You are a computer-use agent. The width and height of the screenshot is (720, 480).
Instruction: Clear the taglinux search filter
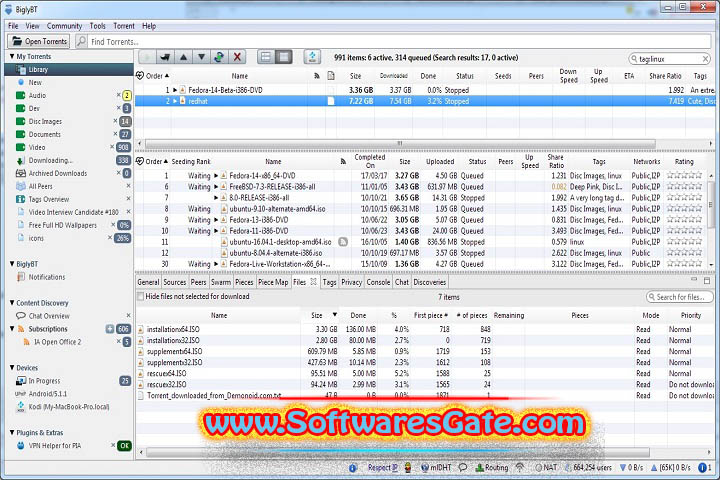(x=705, y=59)
